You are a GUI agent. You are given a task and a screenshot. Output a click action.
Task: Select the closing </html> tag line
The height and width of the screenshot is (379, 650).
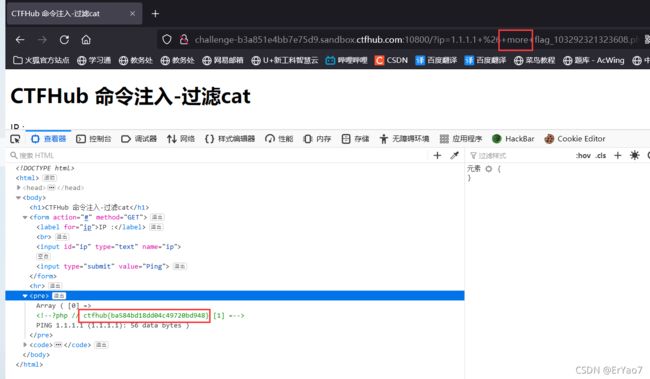click(x=29, y=365)
